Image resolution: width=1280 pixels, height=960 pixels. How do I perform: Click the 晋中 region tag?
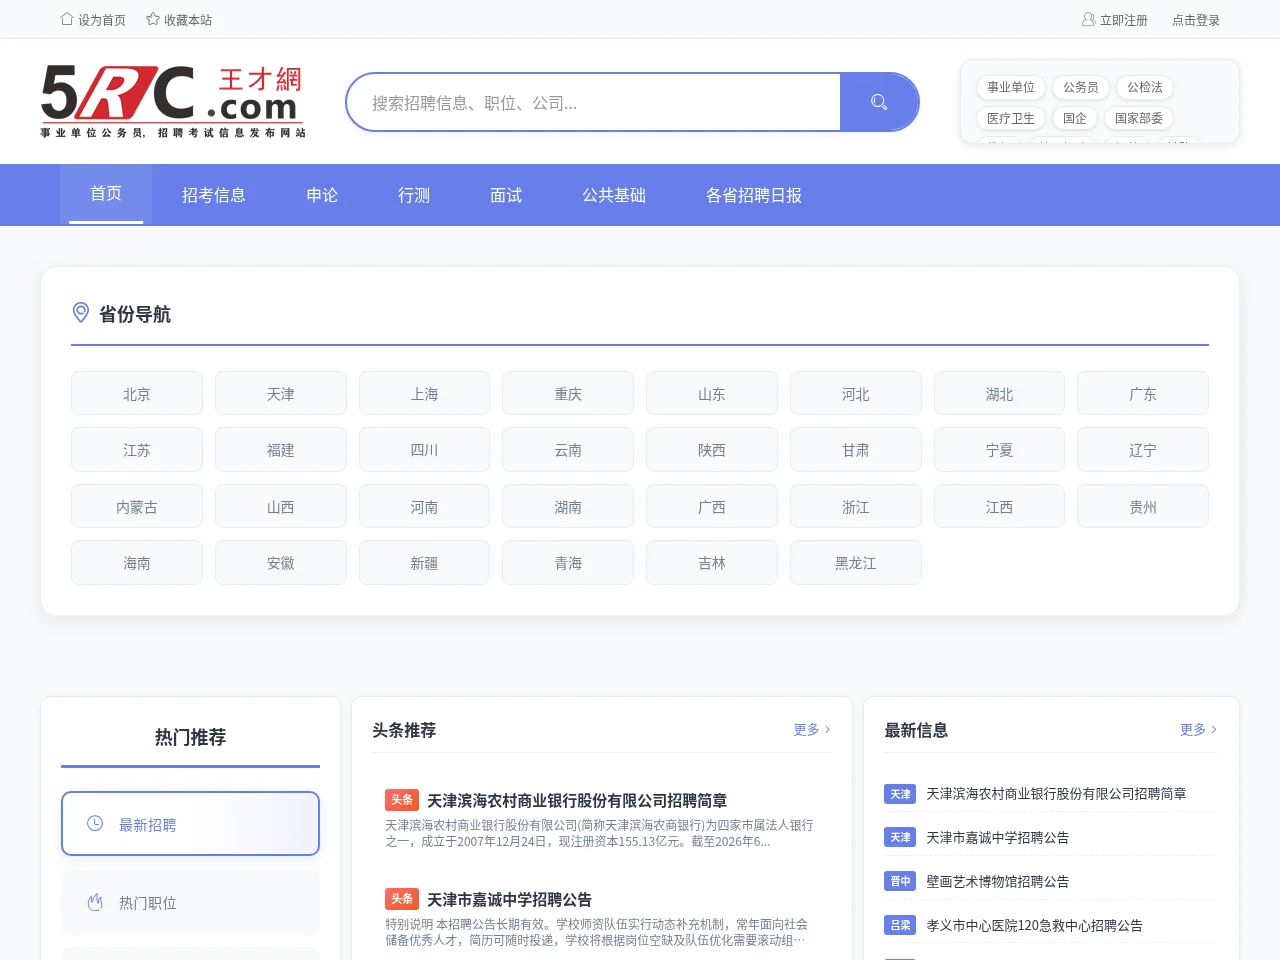pyautogui.click(x=900, y=881)
